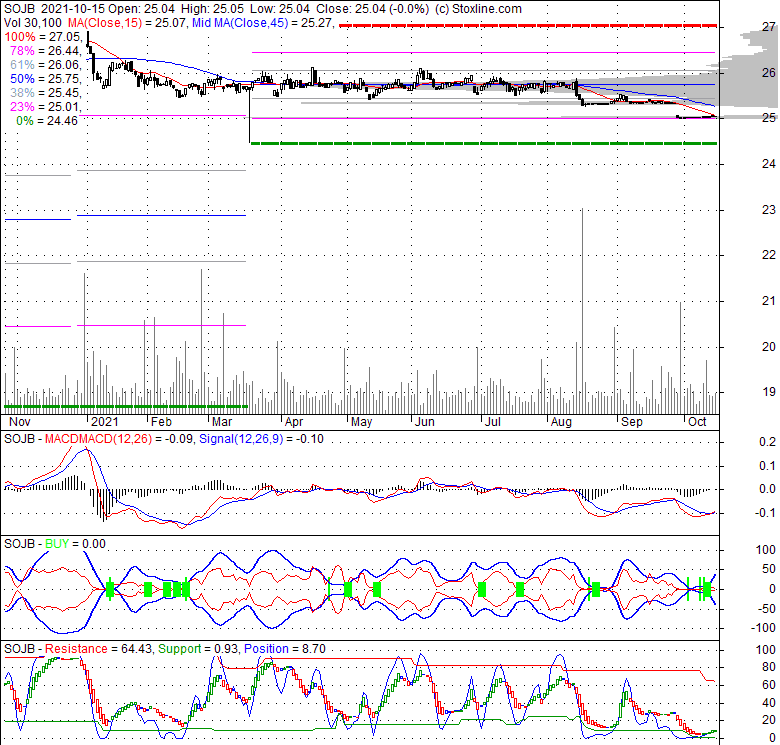Click the Feb month axis label
The height and width of the screenshot is (745, 780).
tap(161, 422)
